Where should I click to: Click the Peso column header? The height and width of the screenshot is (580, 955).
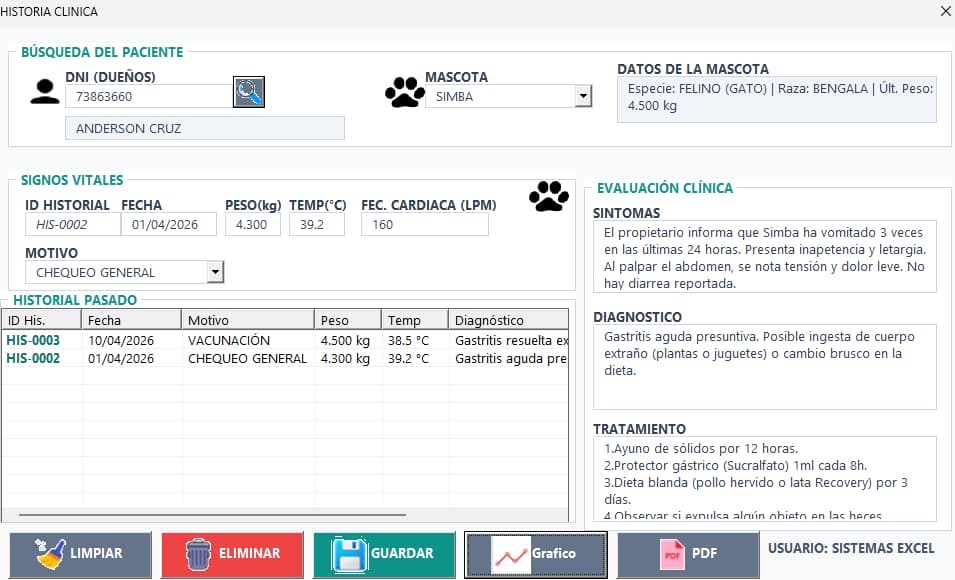tap(348, 320)
